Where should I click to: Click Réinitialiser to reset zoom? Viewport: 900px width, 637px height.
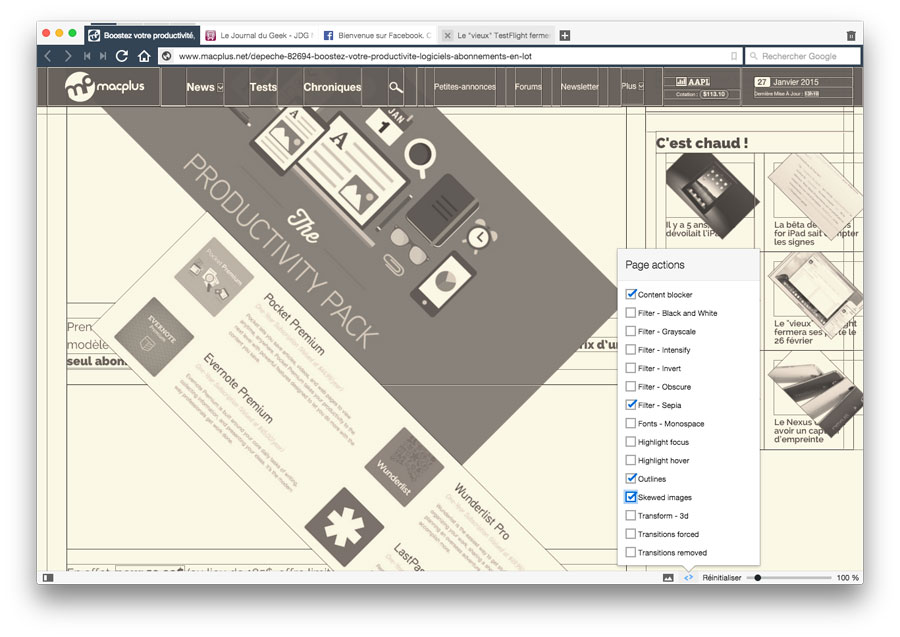click(721, 578)
